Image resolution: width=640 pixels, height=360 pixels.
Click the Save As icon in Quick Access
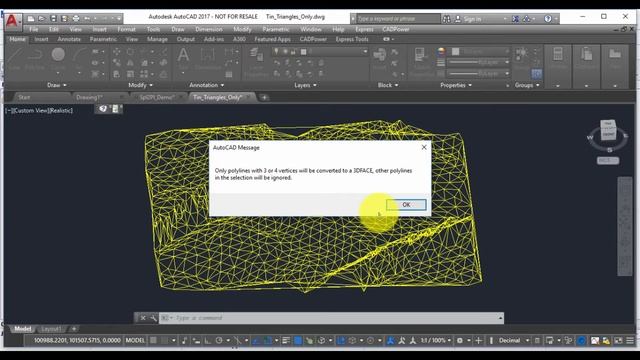(64, 18)
